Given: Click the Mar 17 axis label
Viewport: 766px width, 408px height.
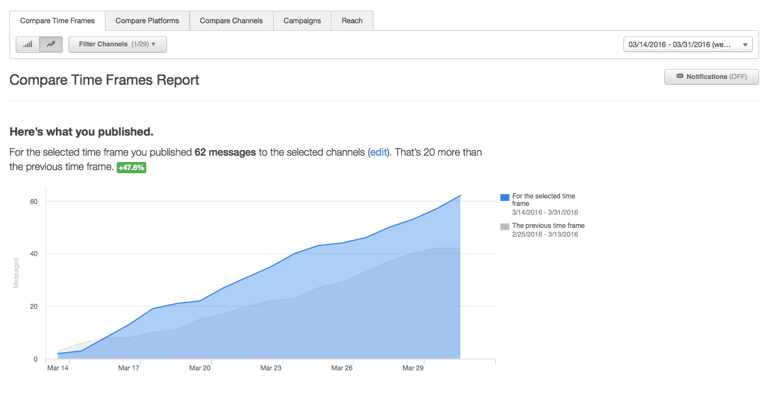Looking at the screenshot, I should pos(128,368).
